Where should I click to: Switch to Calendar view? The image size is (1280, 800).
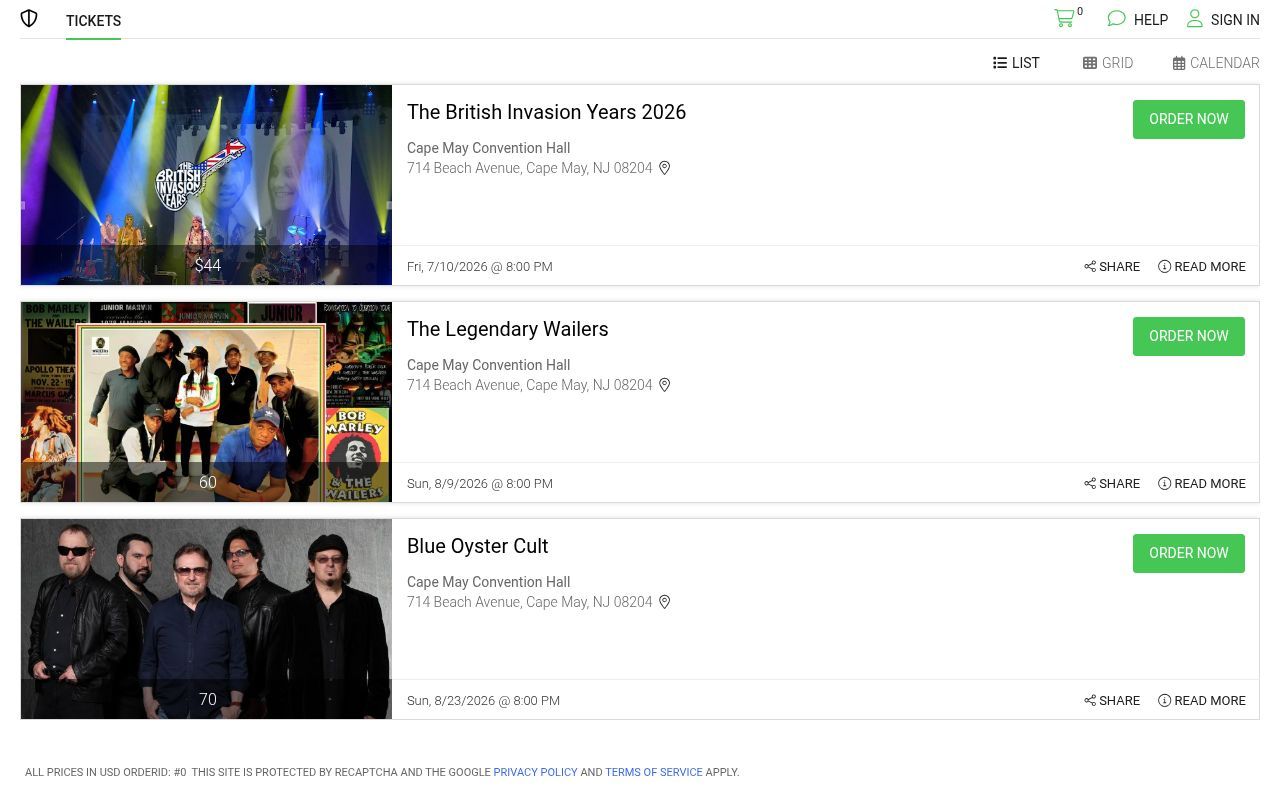click(x=1216, y=63)
